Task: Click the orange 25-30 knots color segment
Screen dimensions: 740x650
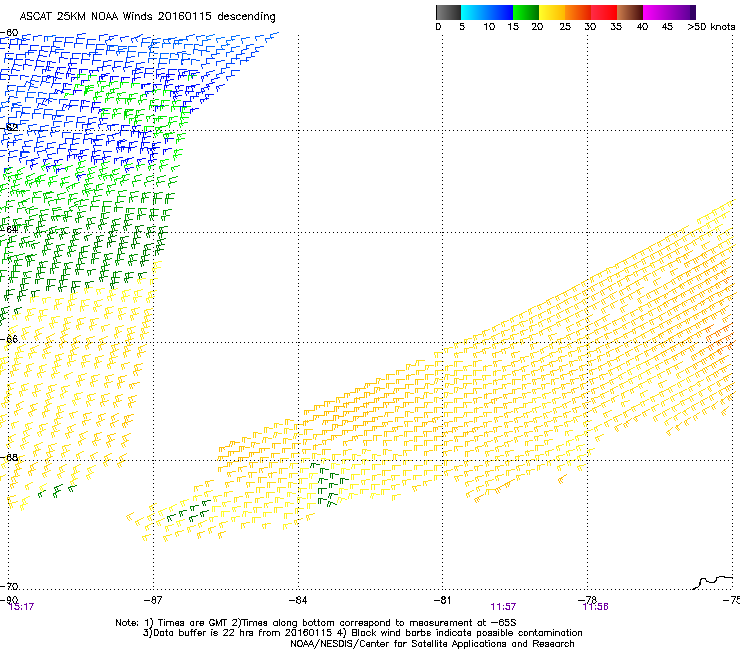Action: [578, 12]
